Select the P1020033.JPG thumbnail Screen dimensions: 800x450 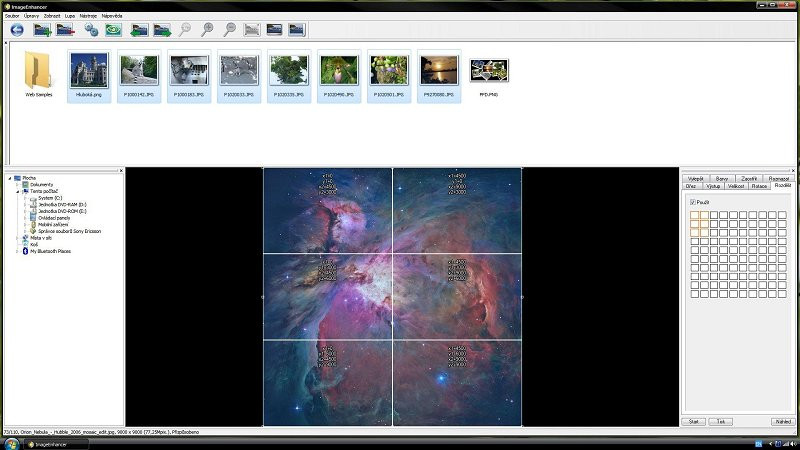tap(239, 75)
